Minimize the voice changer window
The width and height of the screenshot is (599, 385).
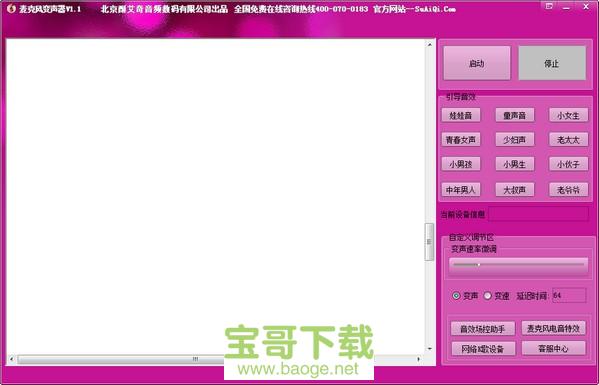coord(567,6)
